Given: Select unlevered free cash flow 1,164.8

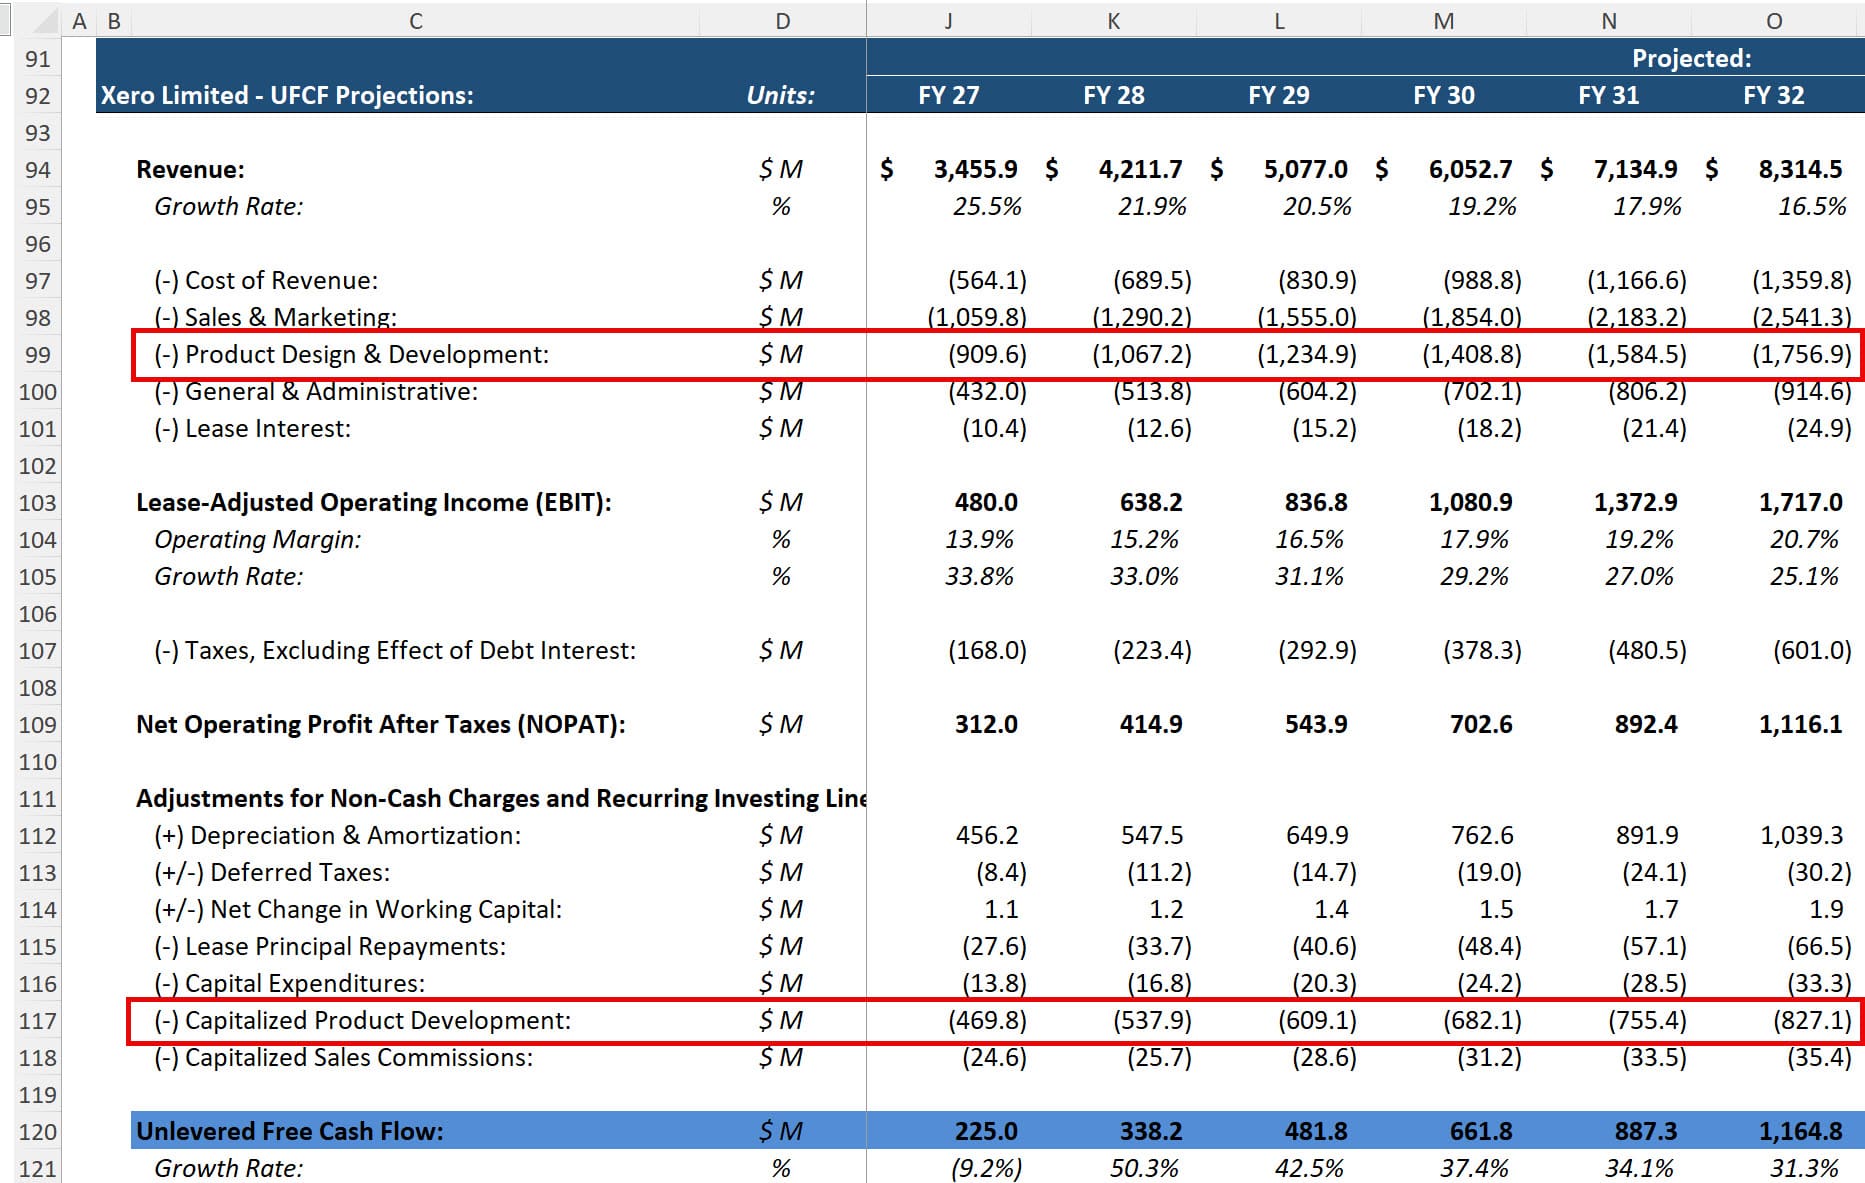Looking at the screenshot, I should tap(1800, 1132).
